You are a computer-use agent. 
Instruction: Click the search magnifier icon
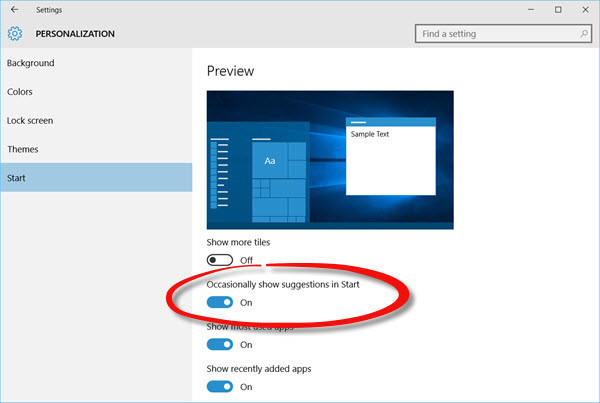point(584,34)
